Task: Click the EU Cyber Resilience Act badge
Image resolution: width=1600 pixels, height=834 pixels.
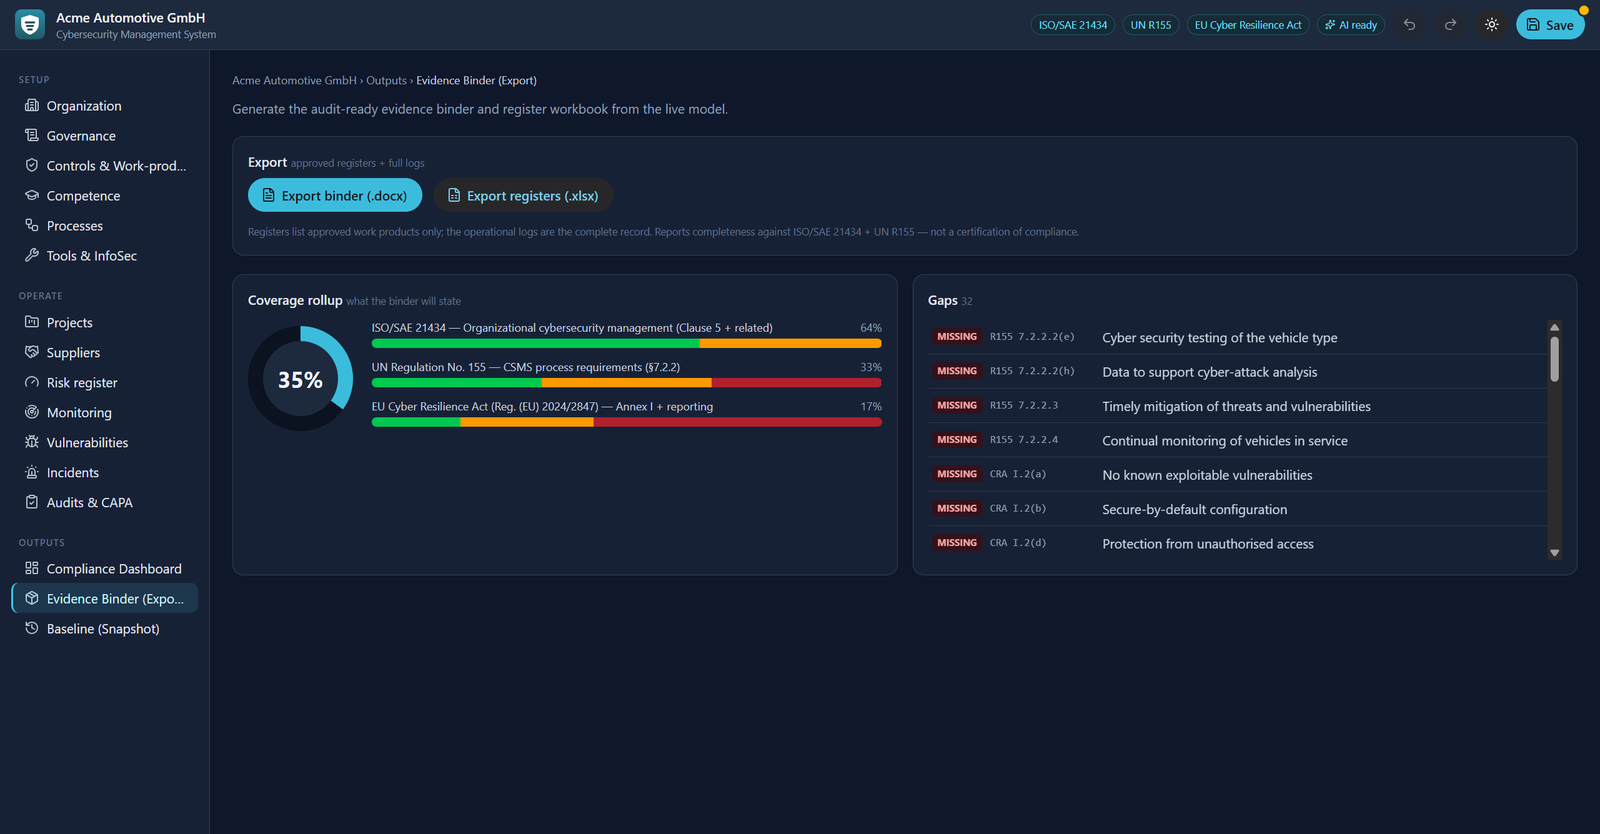Action: tap(1248, 25)
